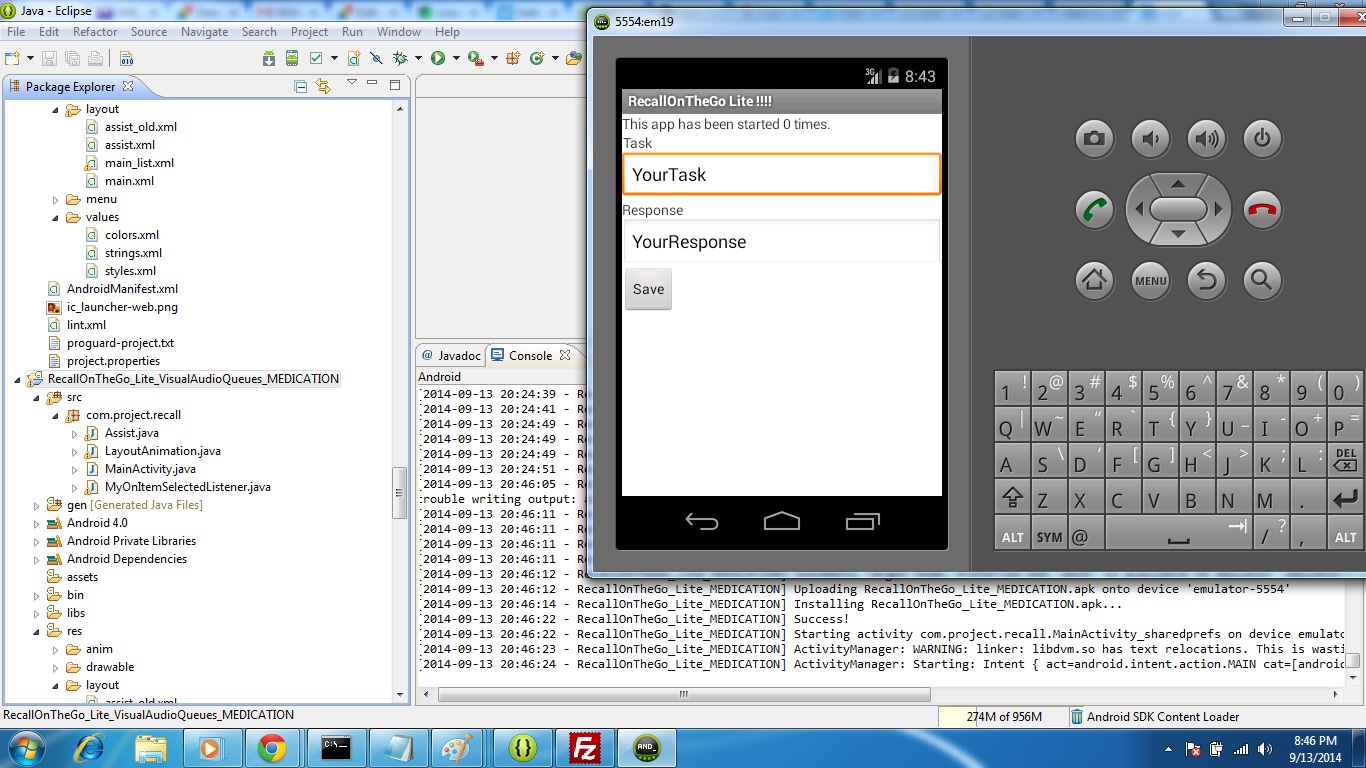This screenshot has height=768, width=1366.
Task: Click Run External Tools toolbox icon
Action: tap(476, 58)
